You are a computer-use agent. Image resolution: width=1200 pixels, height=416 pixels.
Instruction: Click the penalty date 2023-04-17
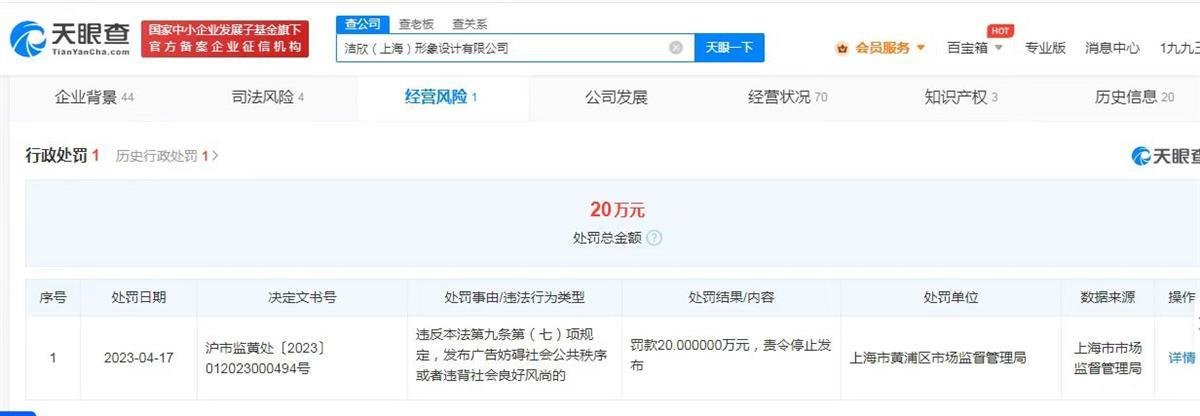coord(138,357)
